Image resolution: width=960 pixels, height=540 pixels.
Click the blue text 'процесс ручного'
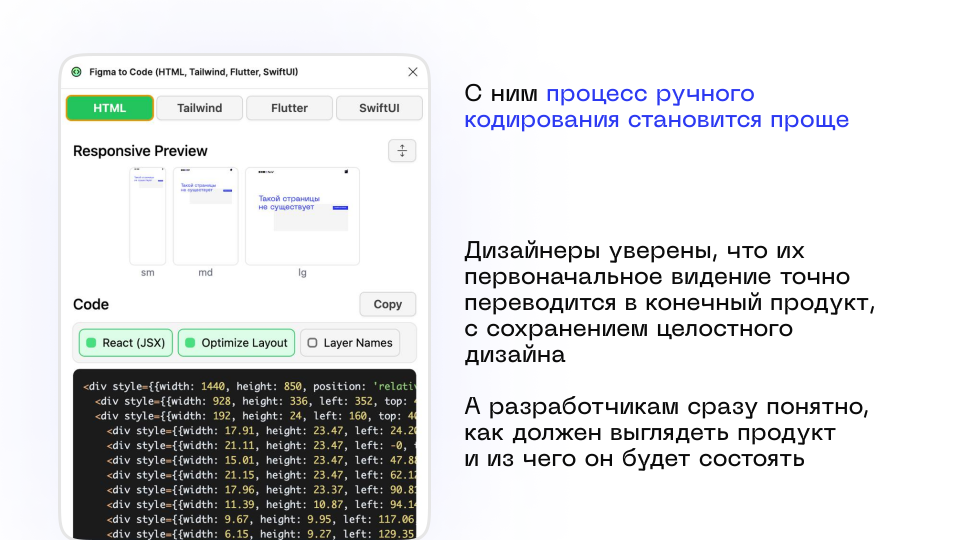coord(650,94)
